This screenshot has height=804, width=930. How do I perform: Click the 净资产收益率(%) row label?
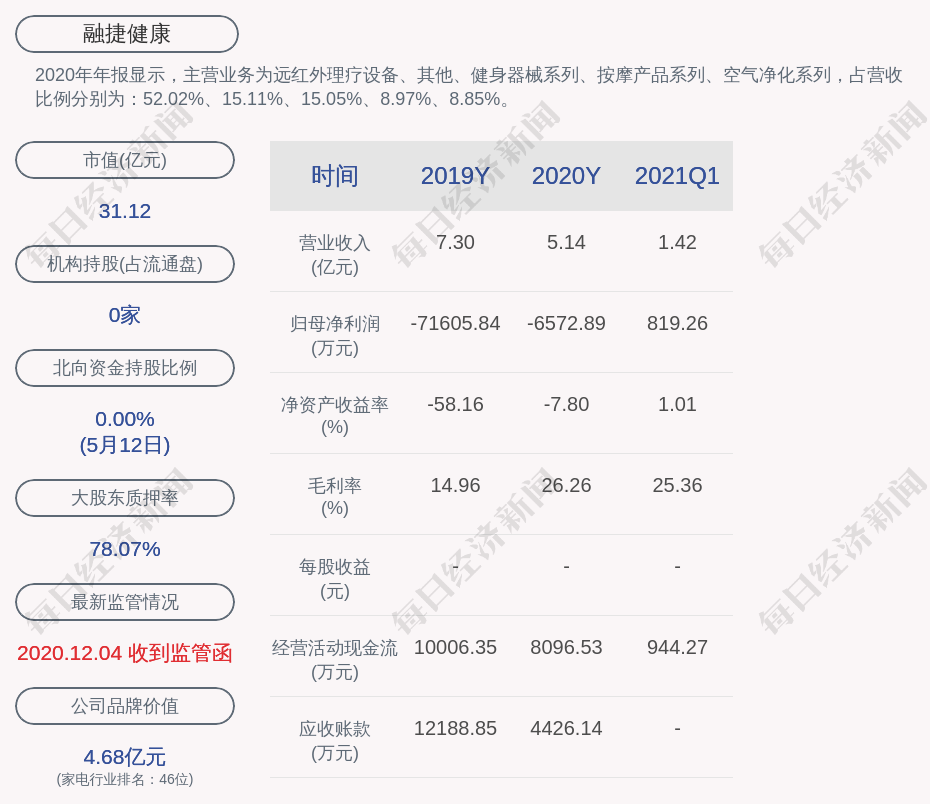tap(335, 416)
